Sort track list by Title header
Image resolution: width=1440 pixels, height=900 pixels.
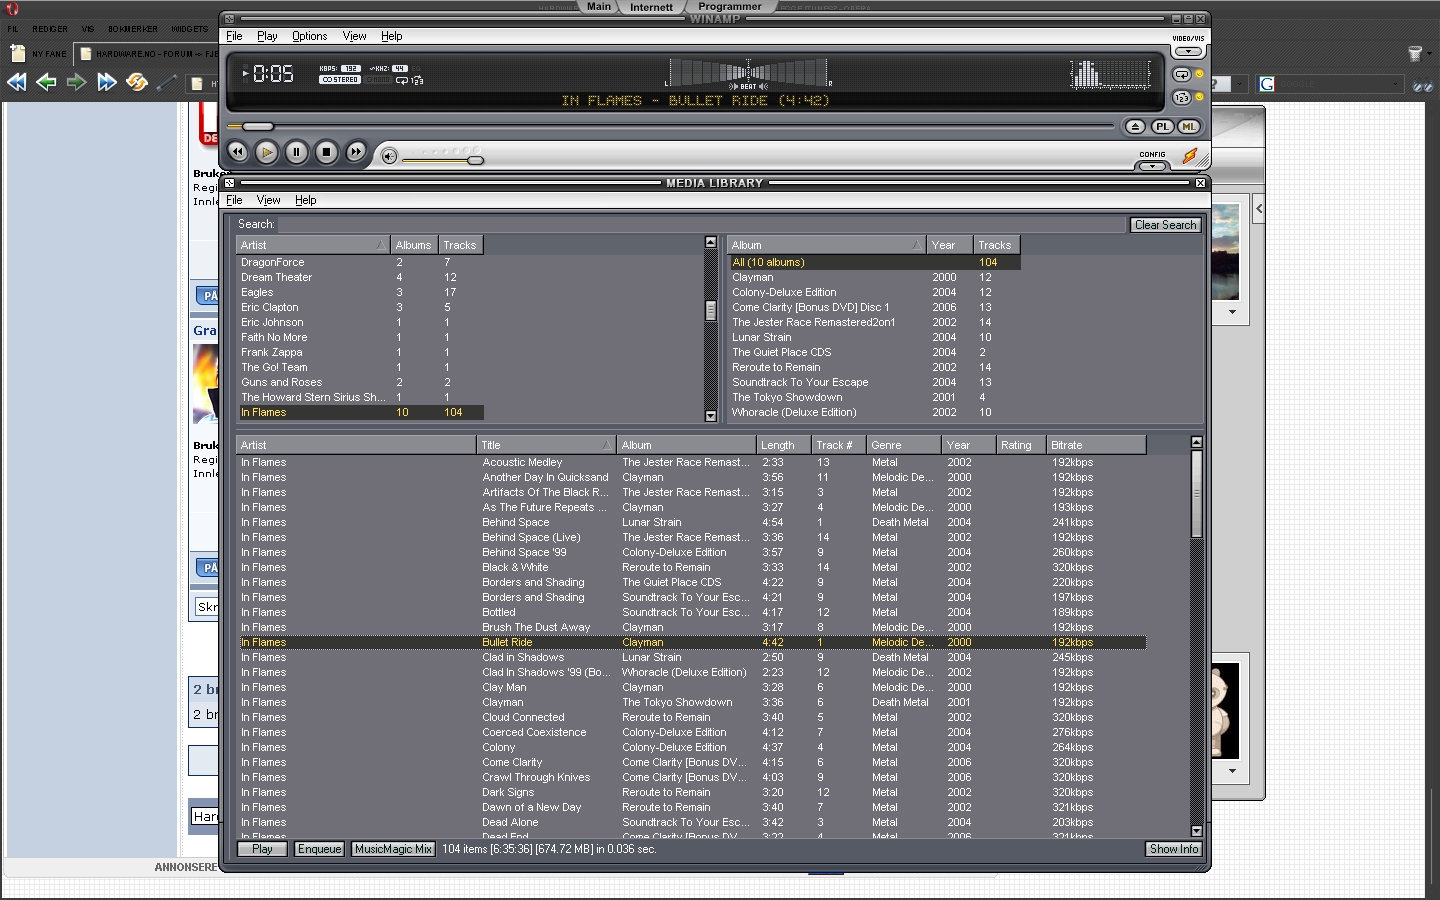545,445
